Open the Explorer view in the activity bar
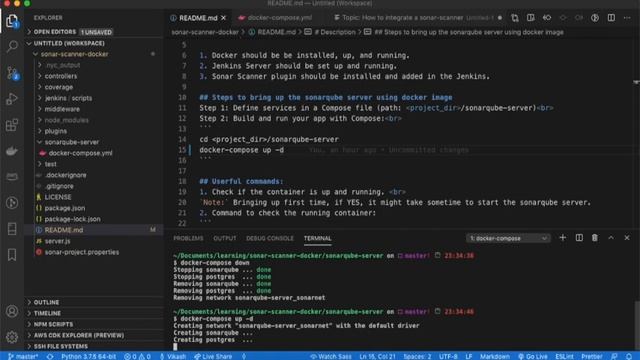Screen dimensions: 640x360 12,21
